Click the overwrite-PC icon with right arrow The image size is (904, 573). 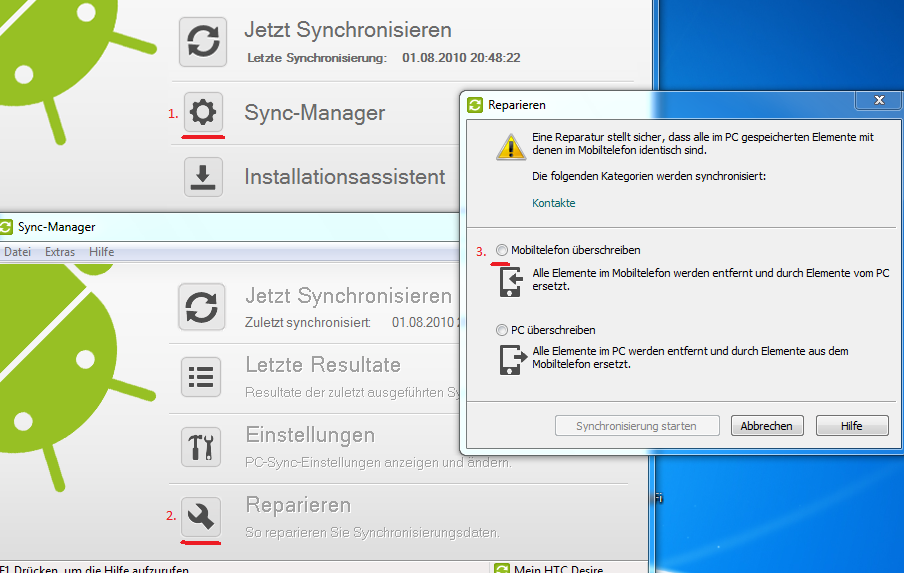click(513, 360)
